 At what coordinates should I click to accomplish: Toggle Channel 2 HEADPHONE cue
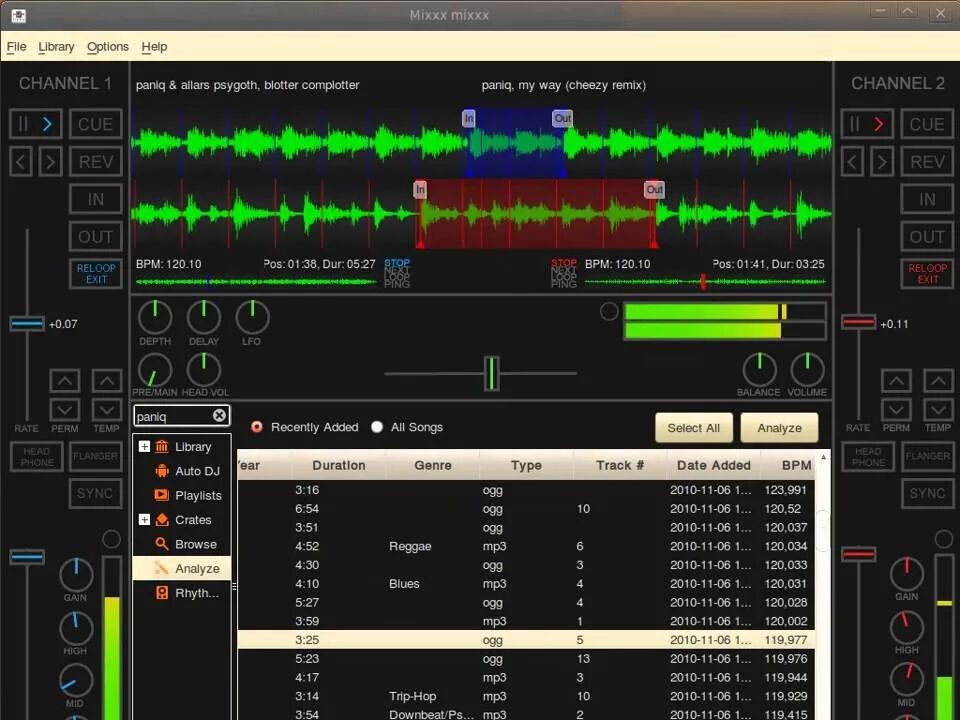[x=868, y=456]
